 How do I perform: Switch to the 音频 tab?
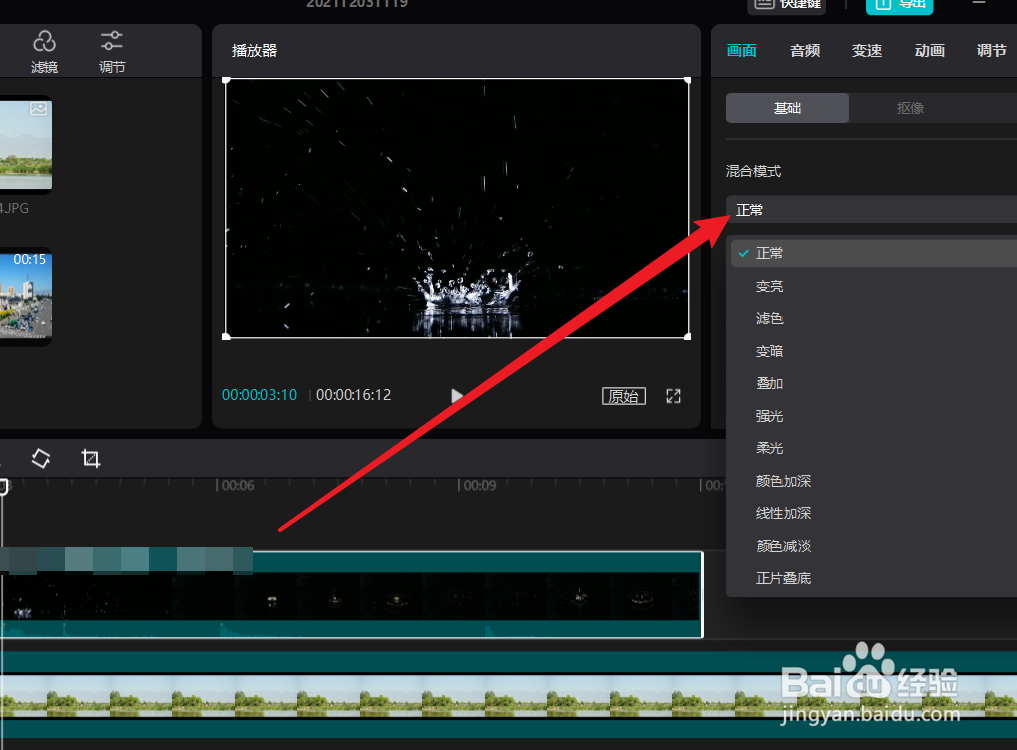[805, 51]
